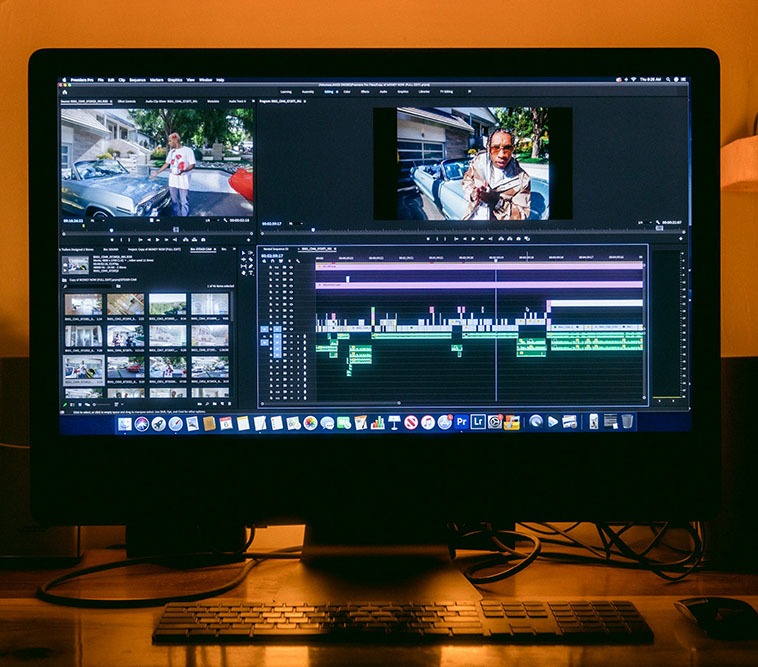Switch to the Nested Sequence 03 timeline tab
The image size is (758, 667).
276,249
